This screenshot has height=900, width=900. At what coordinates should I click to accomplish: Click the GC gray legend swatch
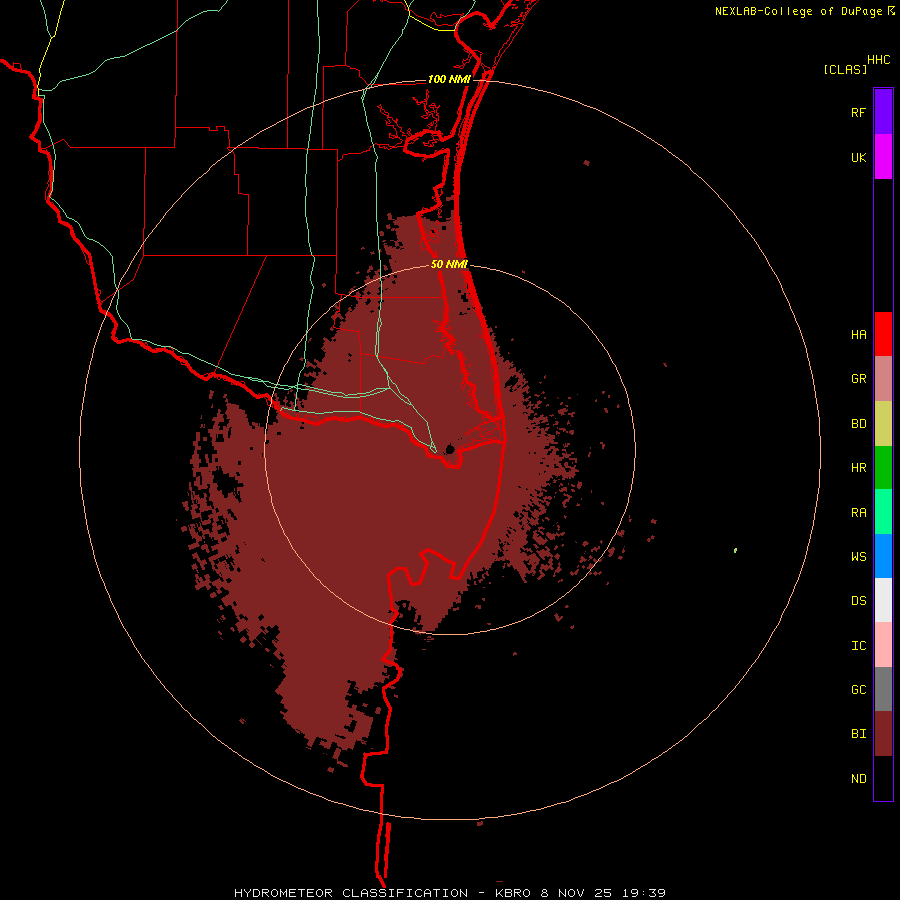coord(883,689)
